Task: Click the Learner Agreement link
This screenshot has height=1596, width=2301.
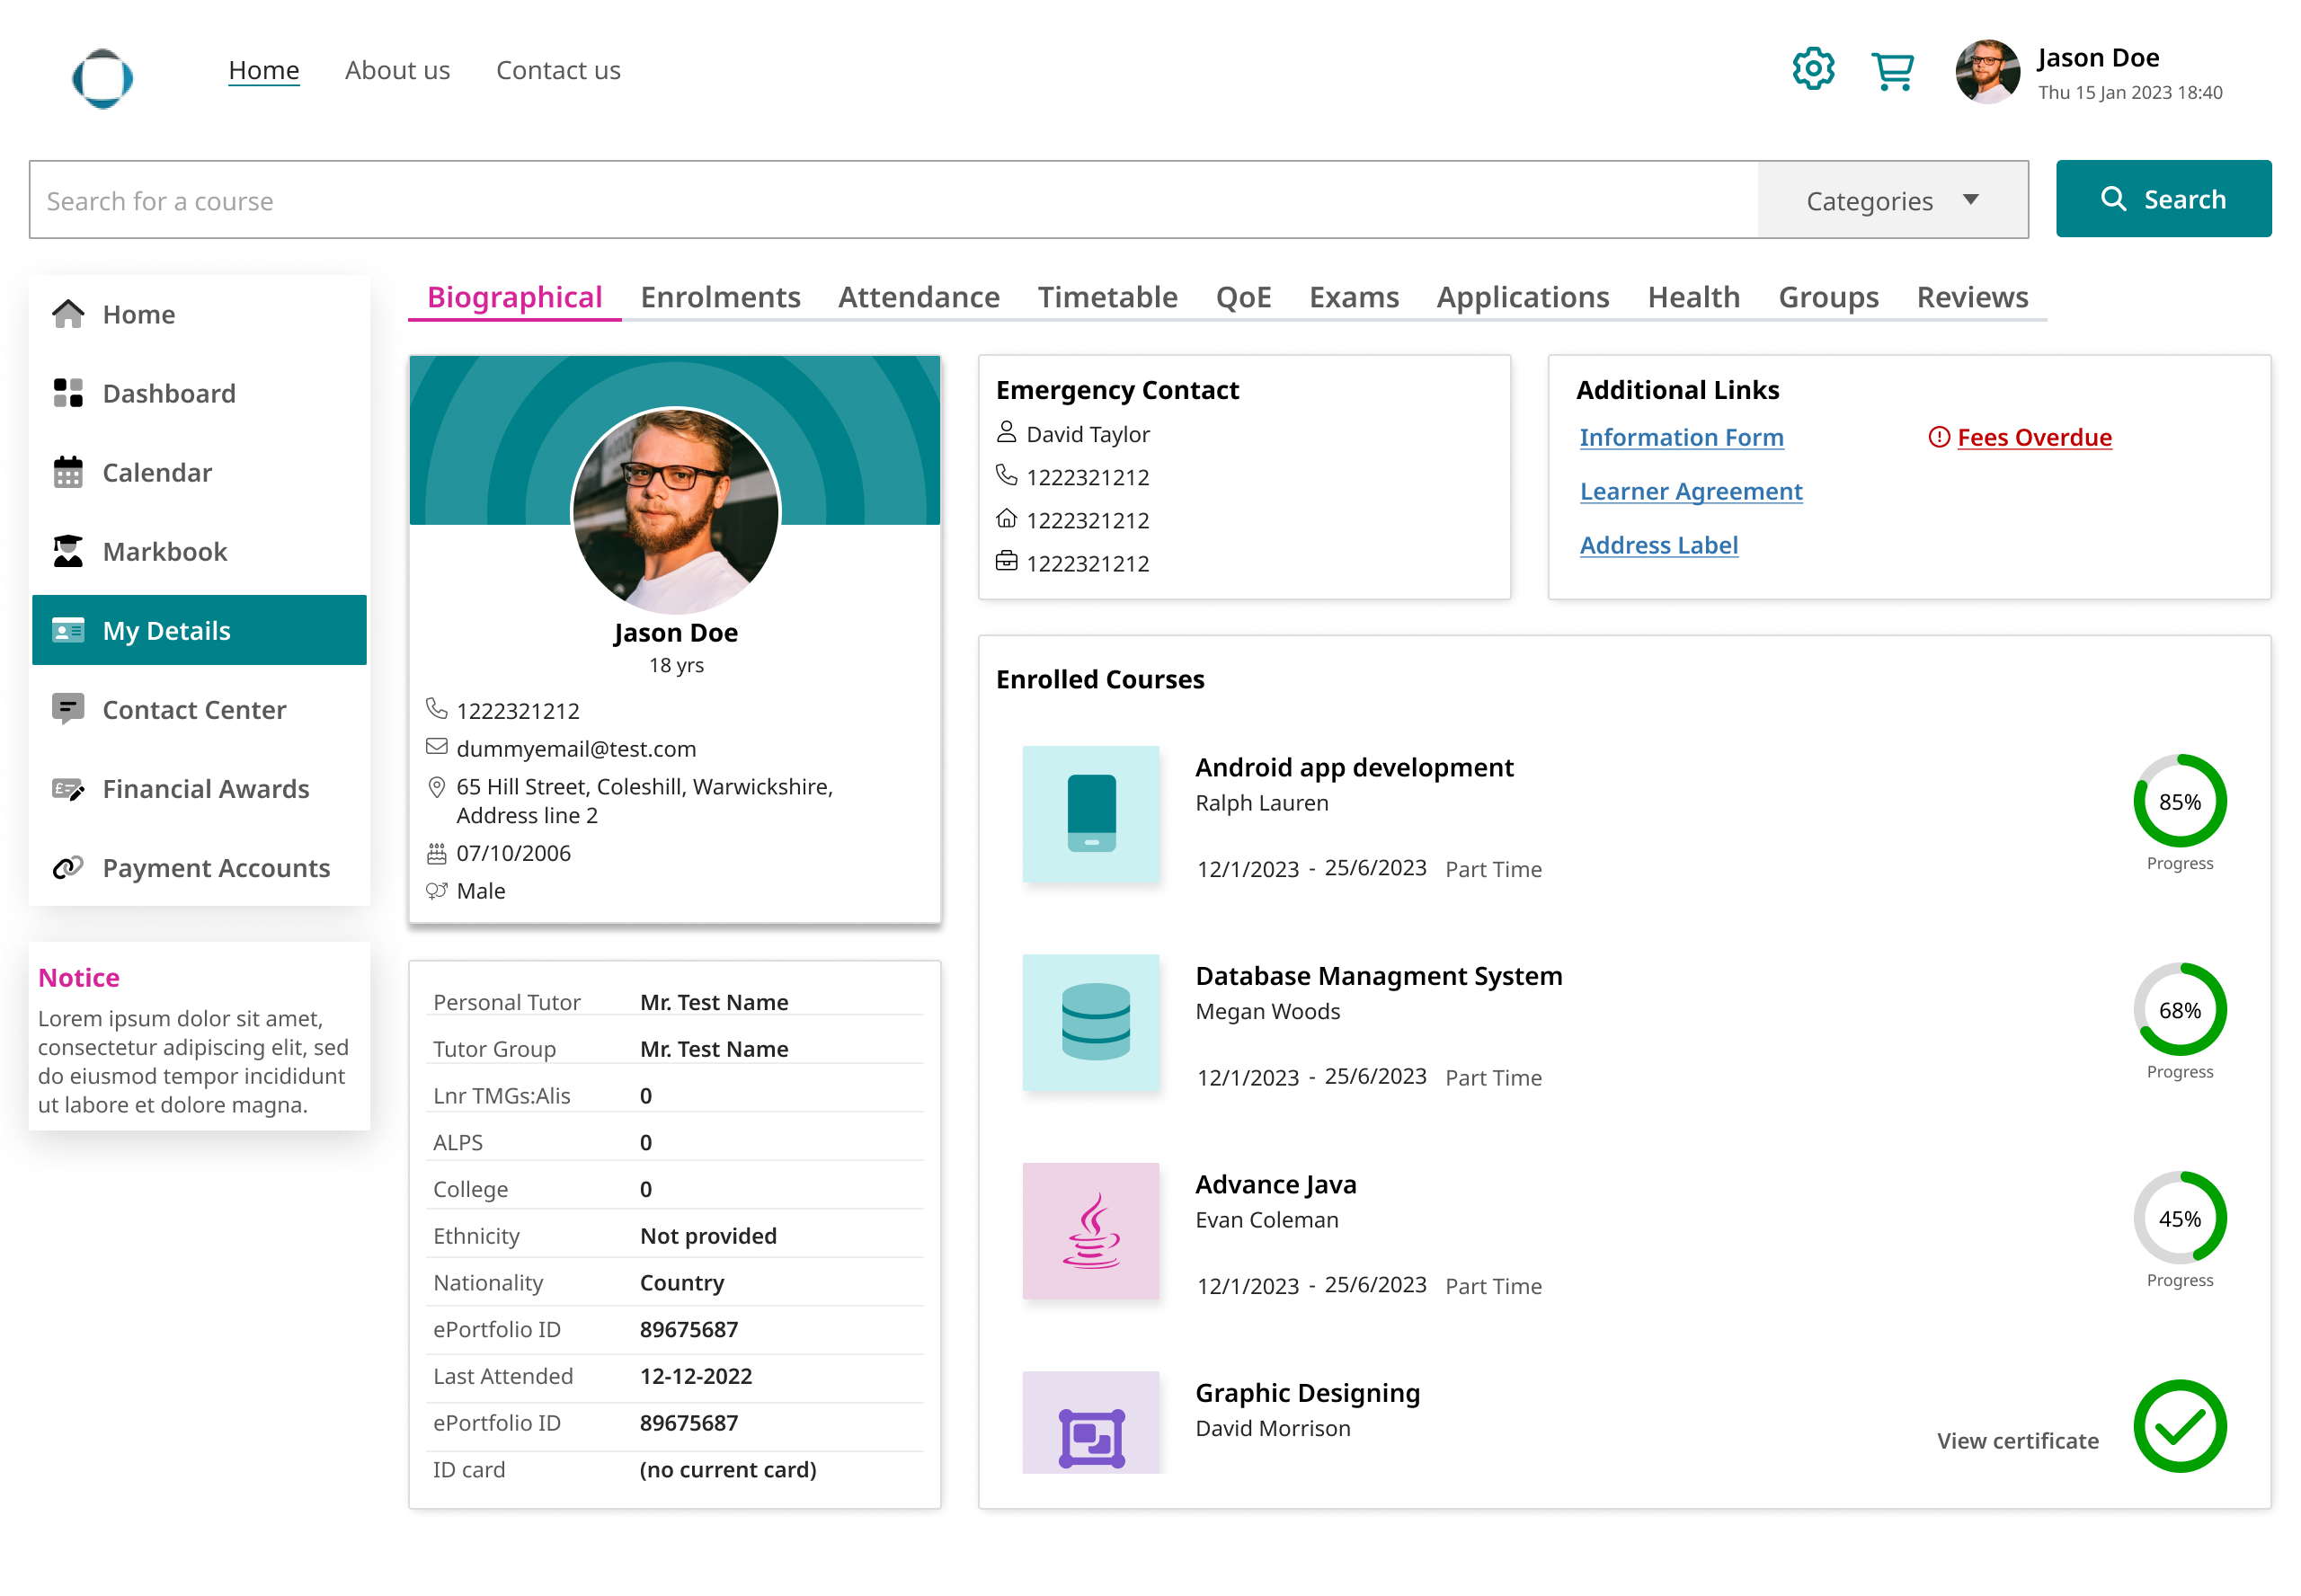Action: [x=1690, y=492]
